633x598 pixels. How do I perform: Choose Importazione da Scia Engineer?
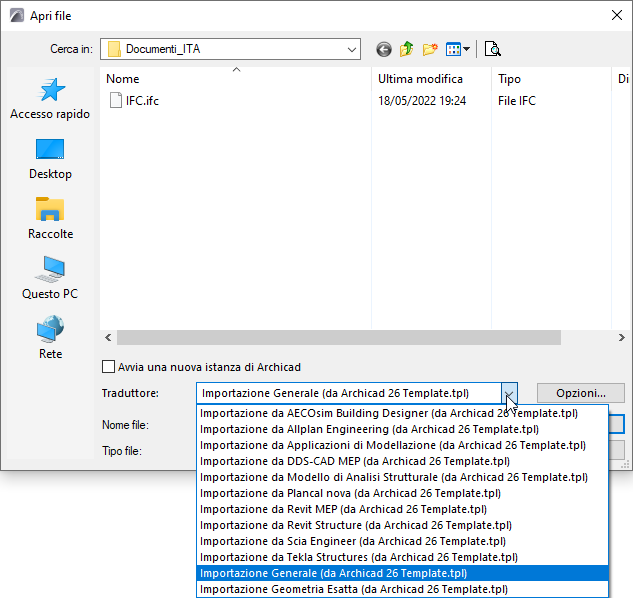402,541
